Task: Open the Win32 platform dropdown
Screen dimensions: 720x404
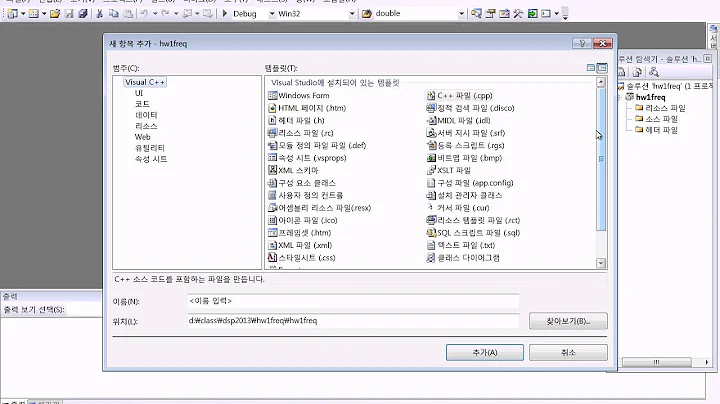Action: (352, 14)
